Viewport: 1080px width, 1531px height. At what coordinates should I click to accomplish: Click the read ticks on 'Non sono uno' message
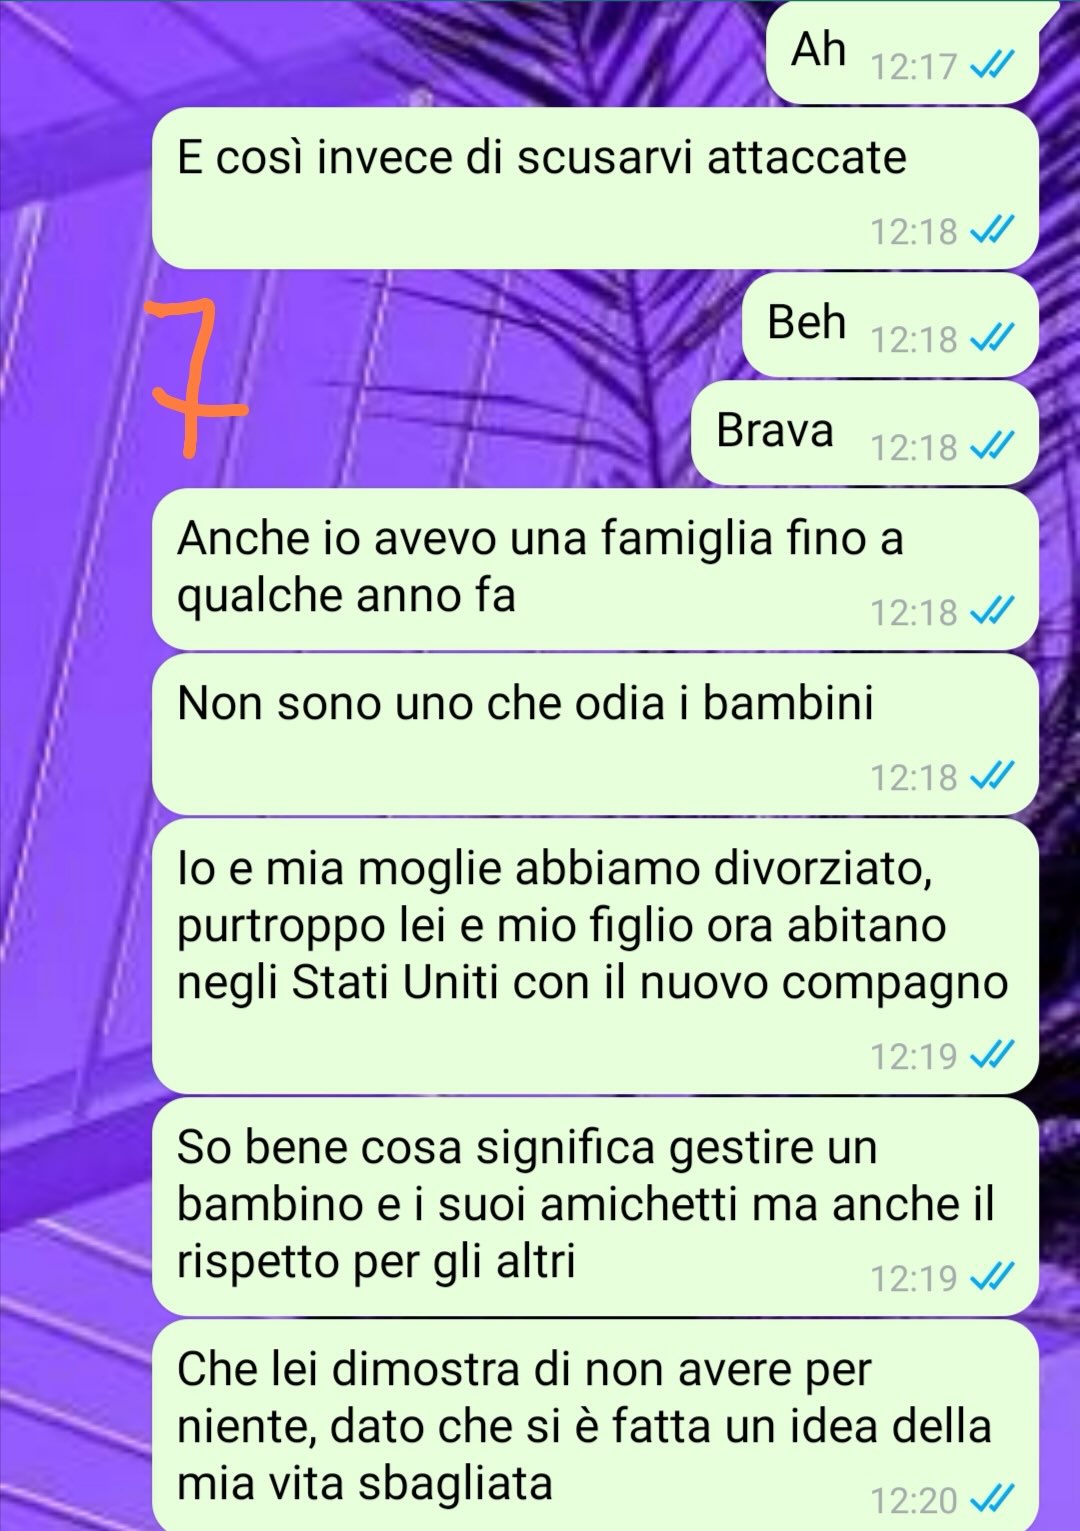tap(994, 776)
